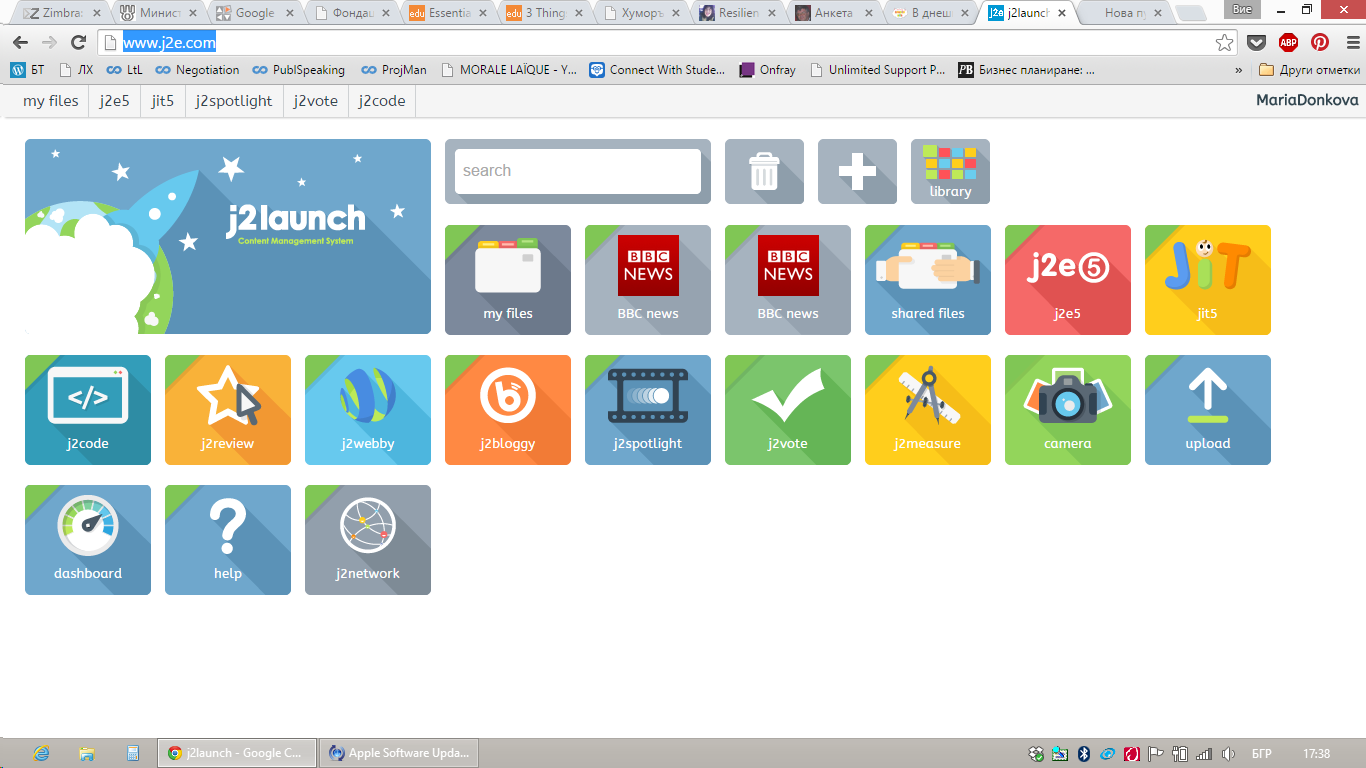The height and width of the screenshot is (768, 1366).
Task: Click the Pinterest extension icon
Action: tap(1320, 43)
